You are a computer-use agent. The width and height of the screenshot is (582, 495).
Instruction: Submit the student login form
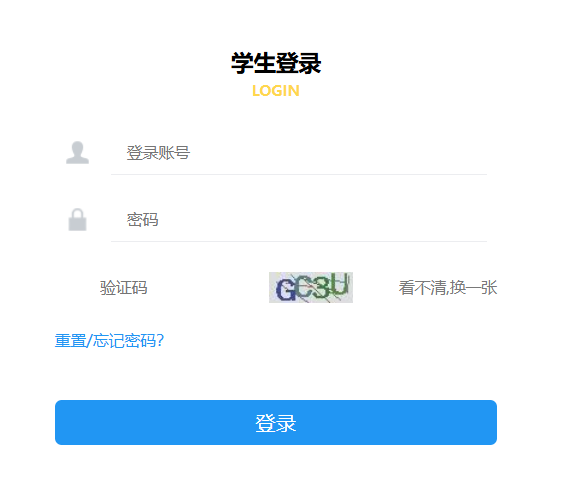point(276,422)
